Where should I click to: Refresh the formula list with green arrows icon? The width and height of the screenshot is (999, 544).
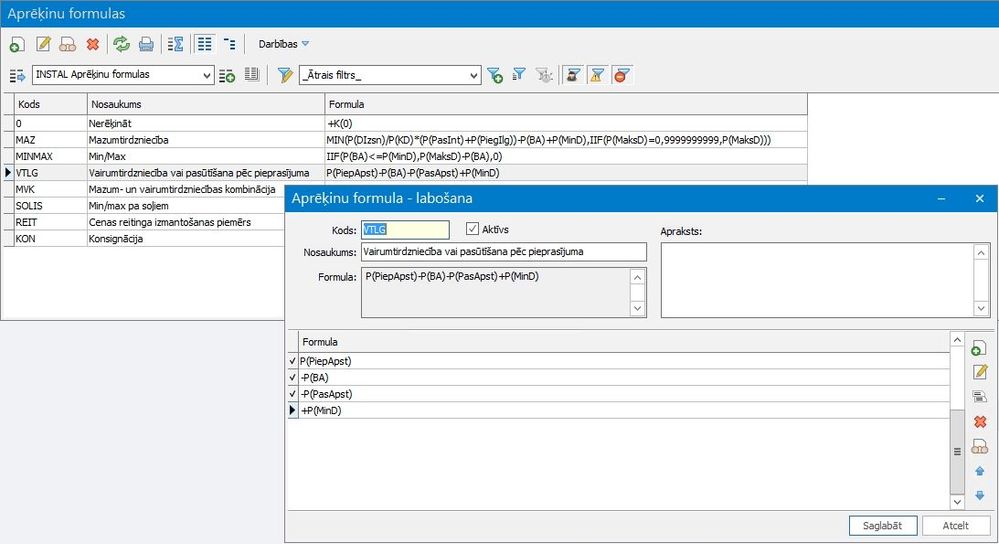[121, 44]
